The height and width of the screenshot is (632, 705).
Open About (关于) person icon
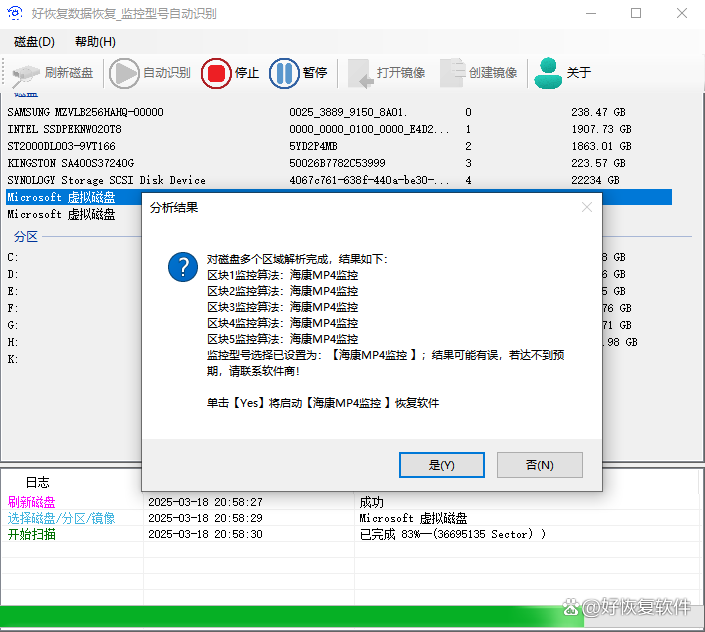tap(548, 73)
